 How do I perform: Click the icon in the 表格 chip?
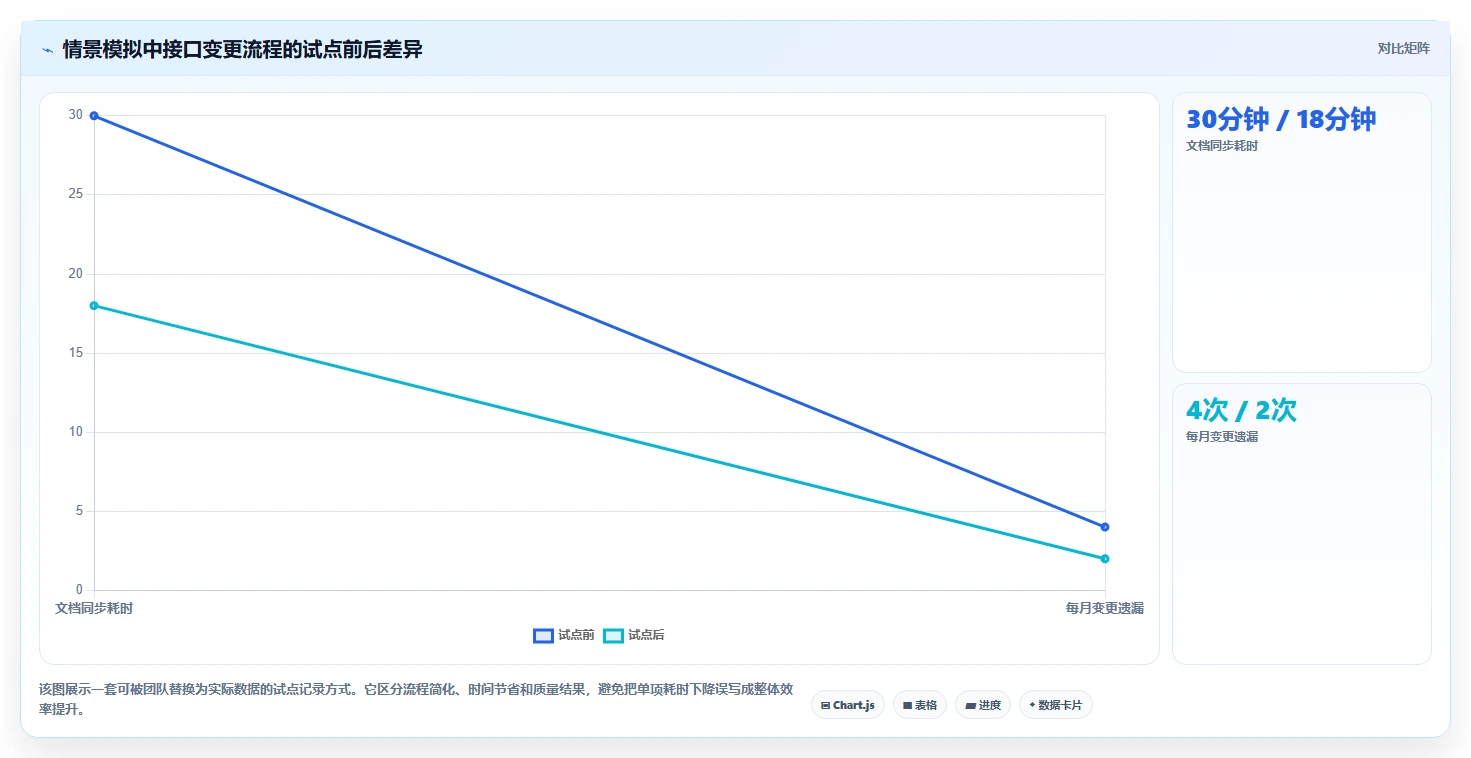907,705
